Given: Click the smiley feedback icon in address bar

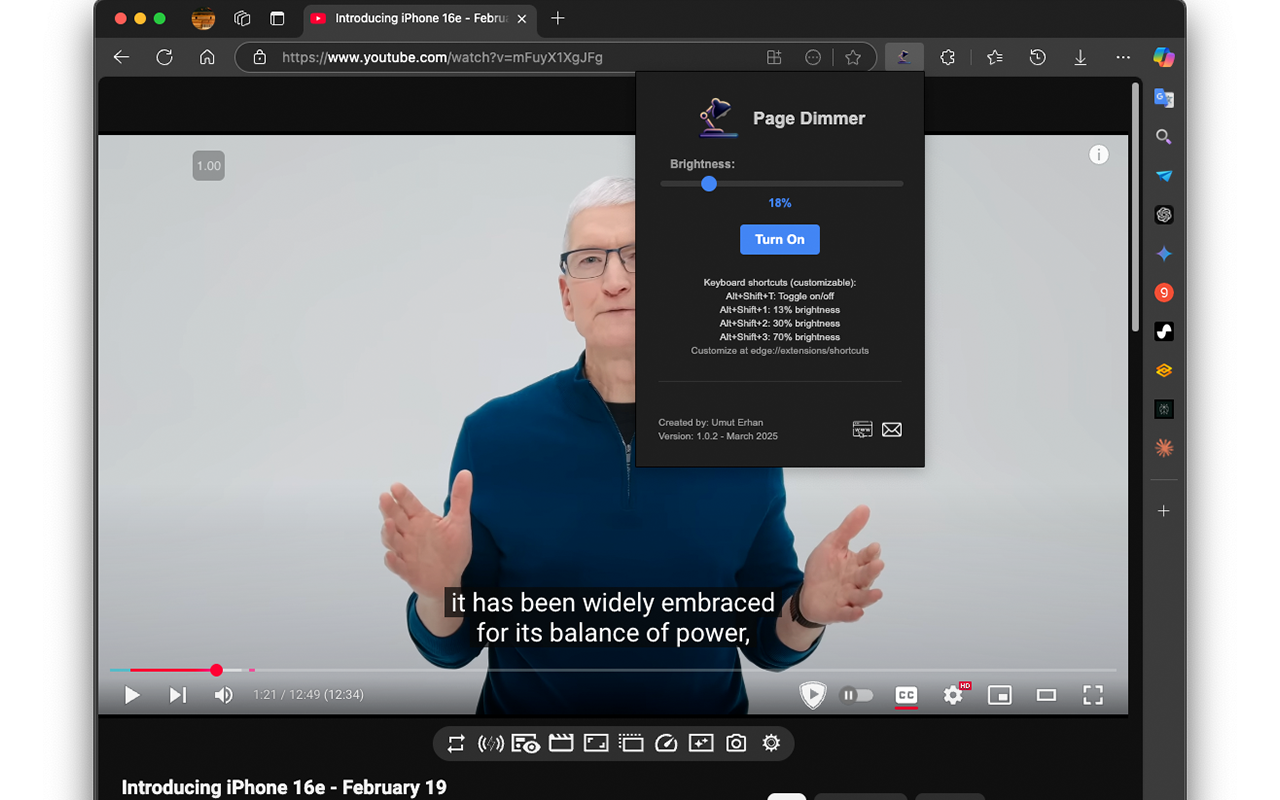Looking at the screenshot, I should (x=813, y=57).
